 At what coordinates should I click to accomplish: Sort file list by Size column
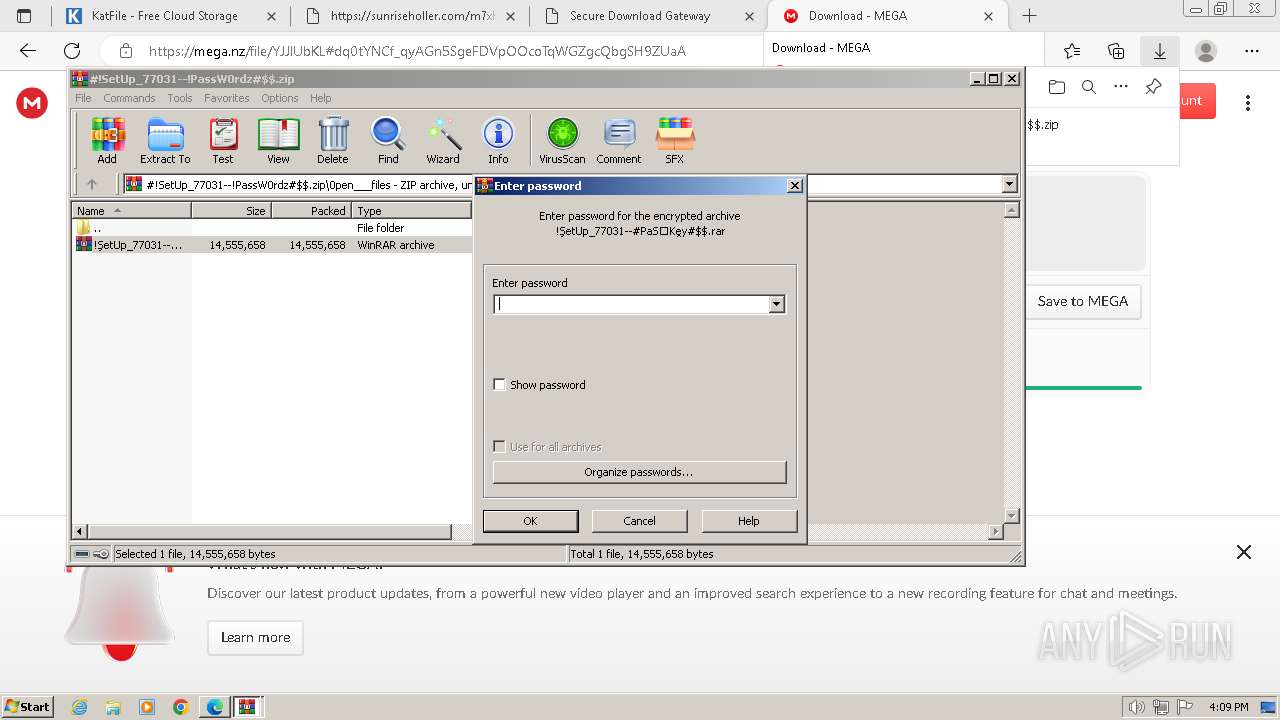coord(231,210)
